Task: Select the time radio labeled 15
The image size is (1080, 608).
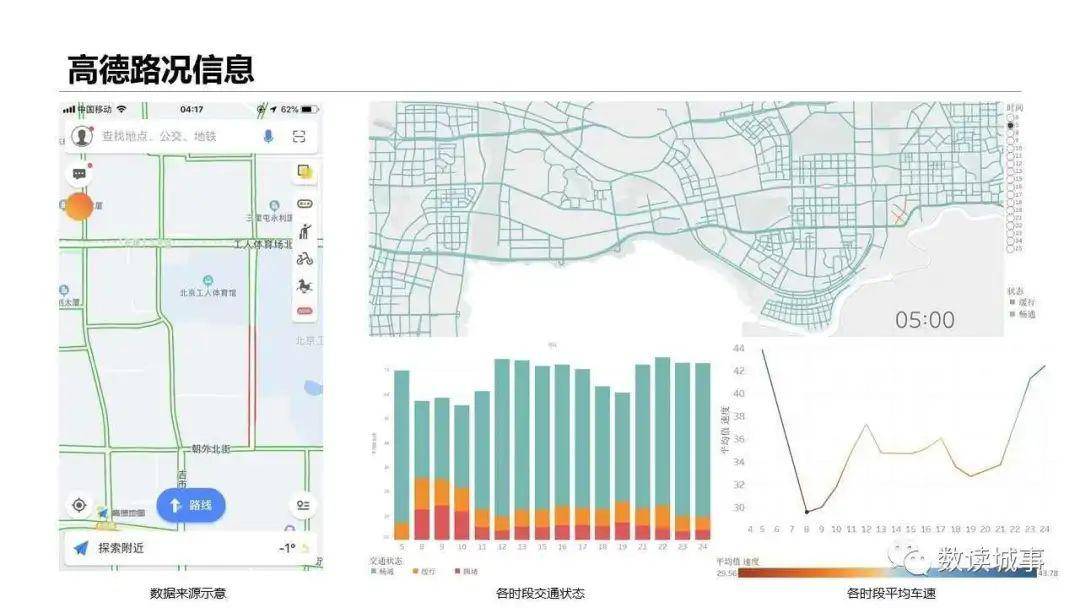Action: (1010, 179)
